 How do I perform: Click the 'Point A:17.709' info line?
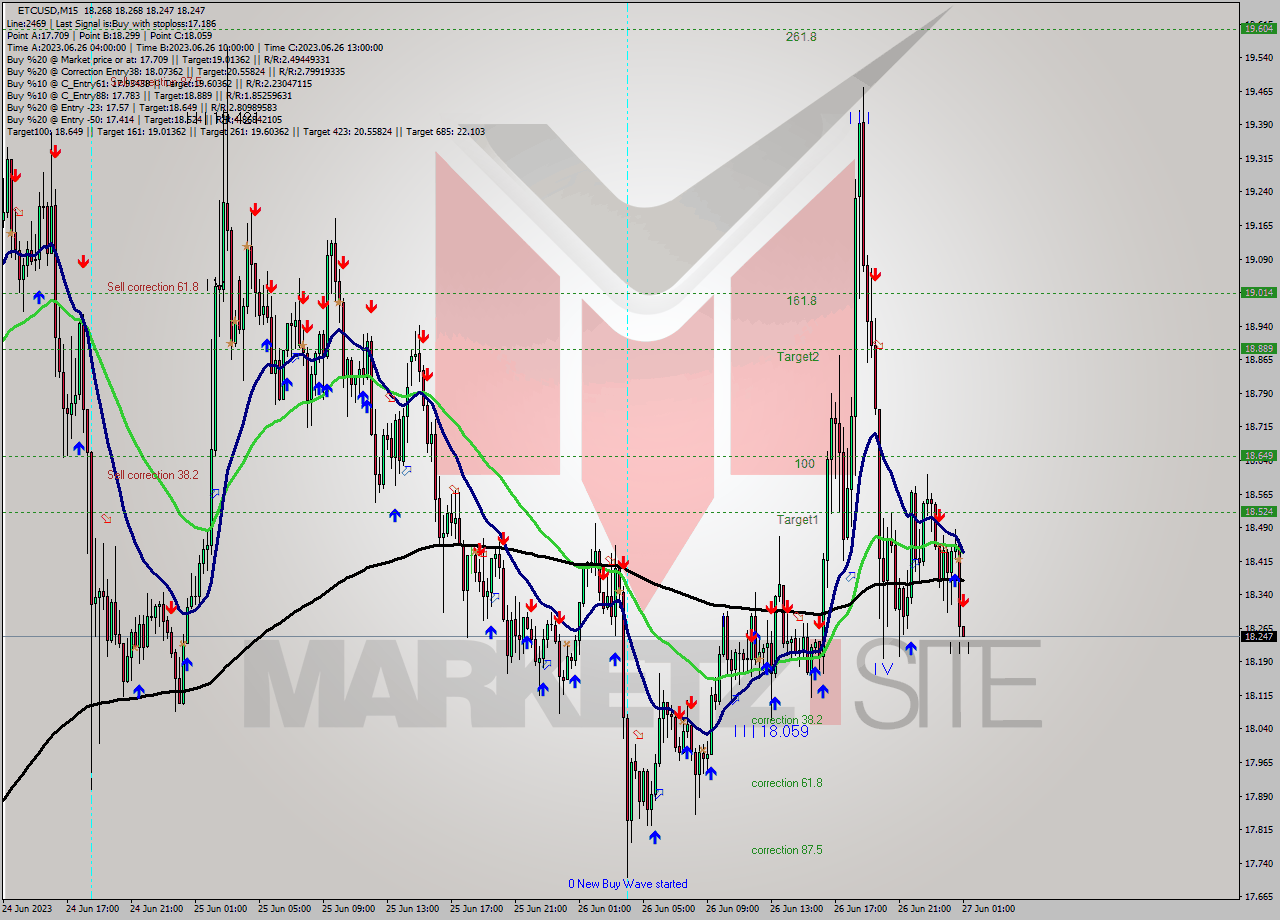pyautogui.click(x=108, y=35)
